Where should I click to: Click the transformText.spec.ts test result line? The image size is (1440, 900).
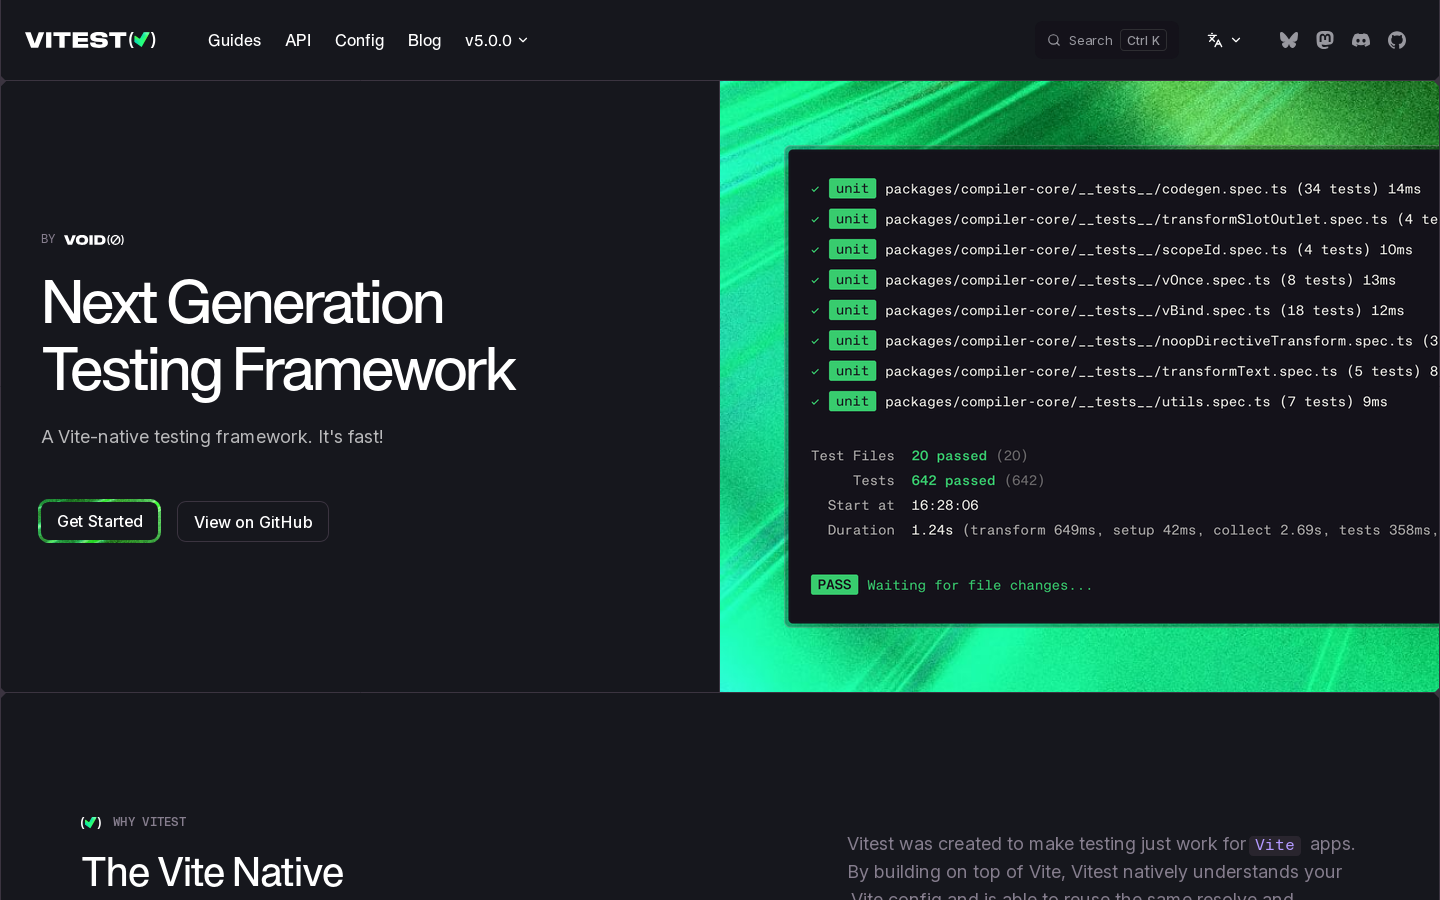click(1125, 371)
